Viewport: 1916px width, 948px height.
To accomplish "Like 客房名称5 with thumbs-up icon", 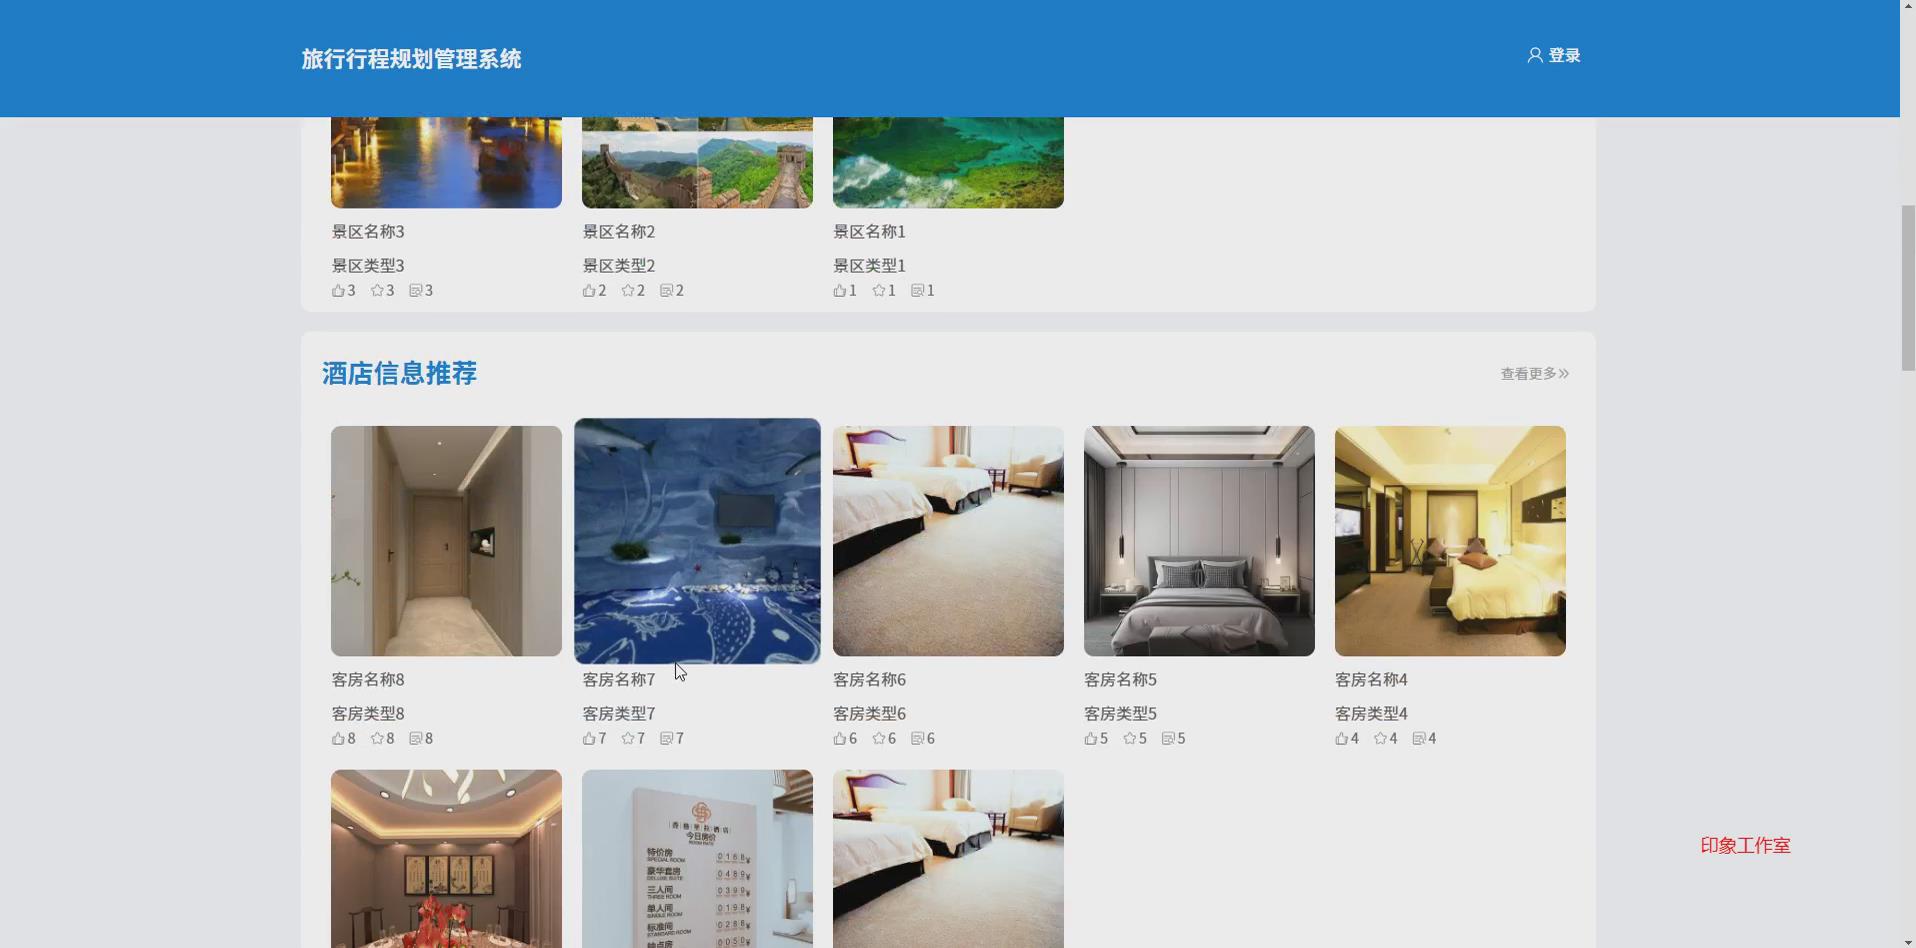I will click(1091, 739).
